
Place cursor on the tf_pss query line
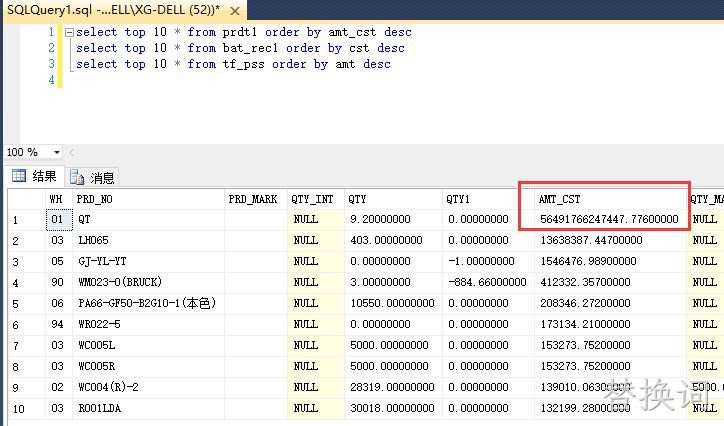tap(233, 64)
